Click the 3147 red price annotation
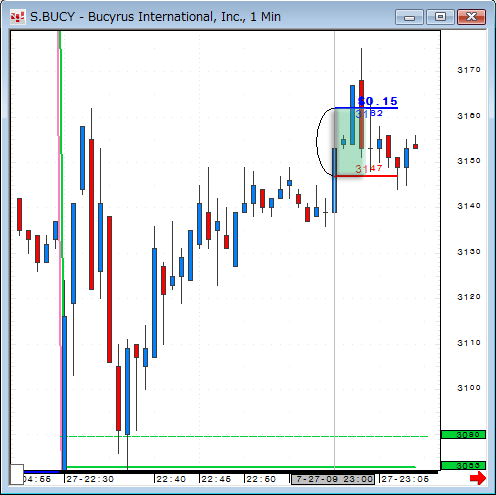Screen dimensions: 496x495 click(x=368, y=169)
